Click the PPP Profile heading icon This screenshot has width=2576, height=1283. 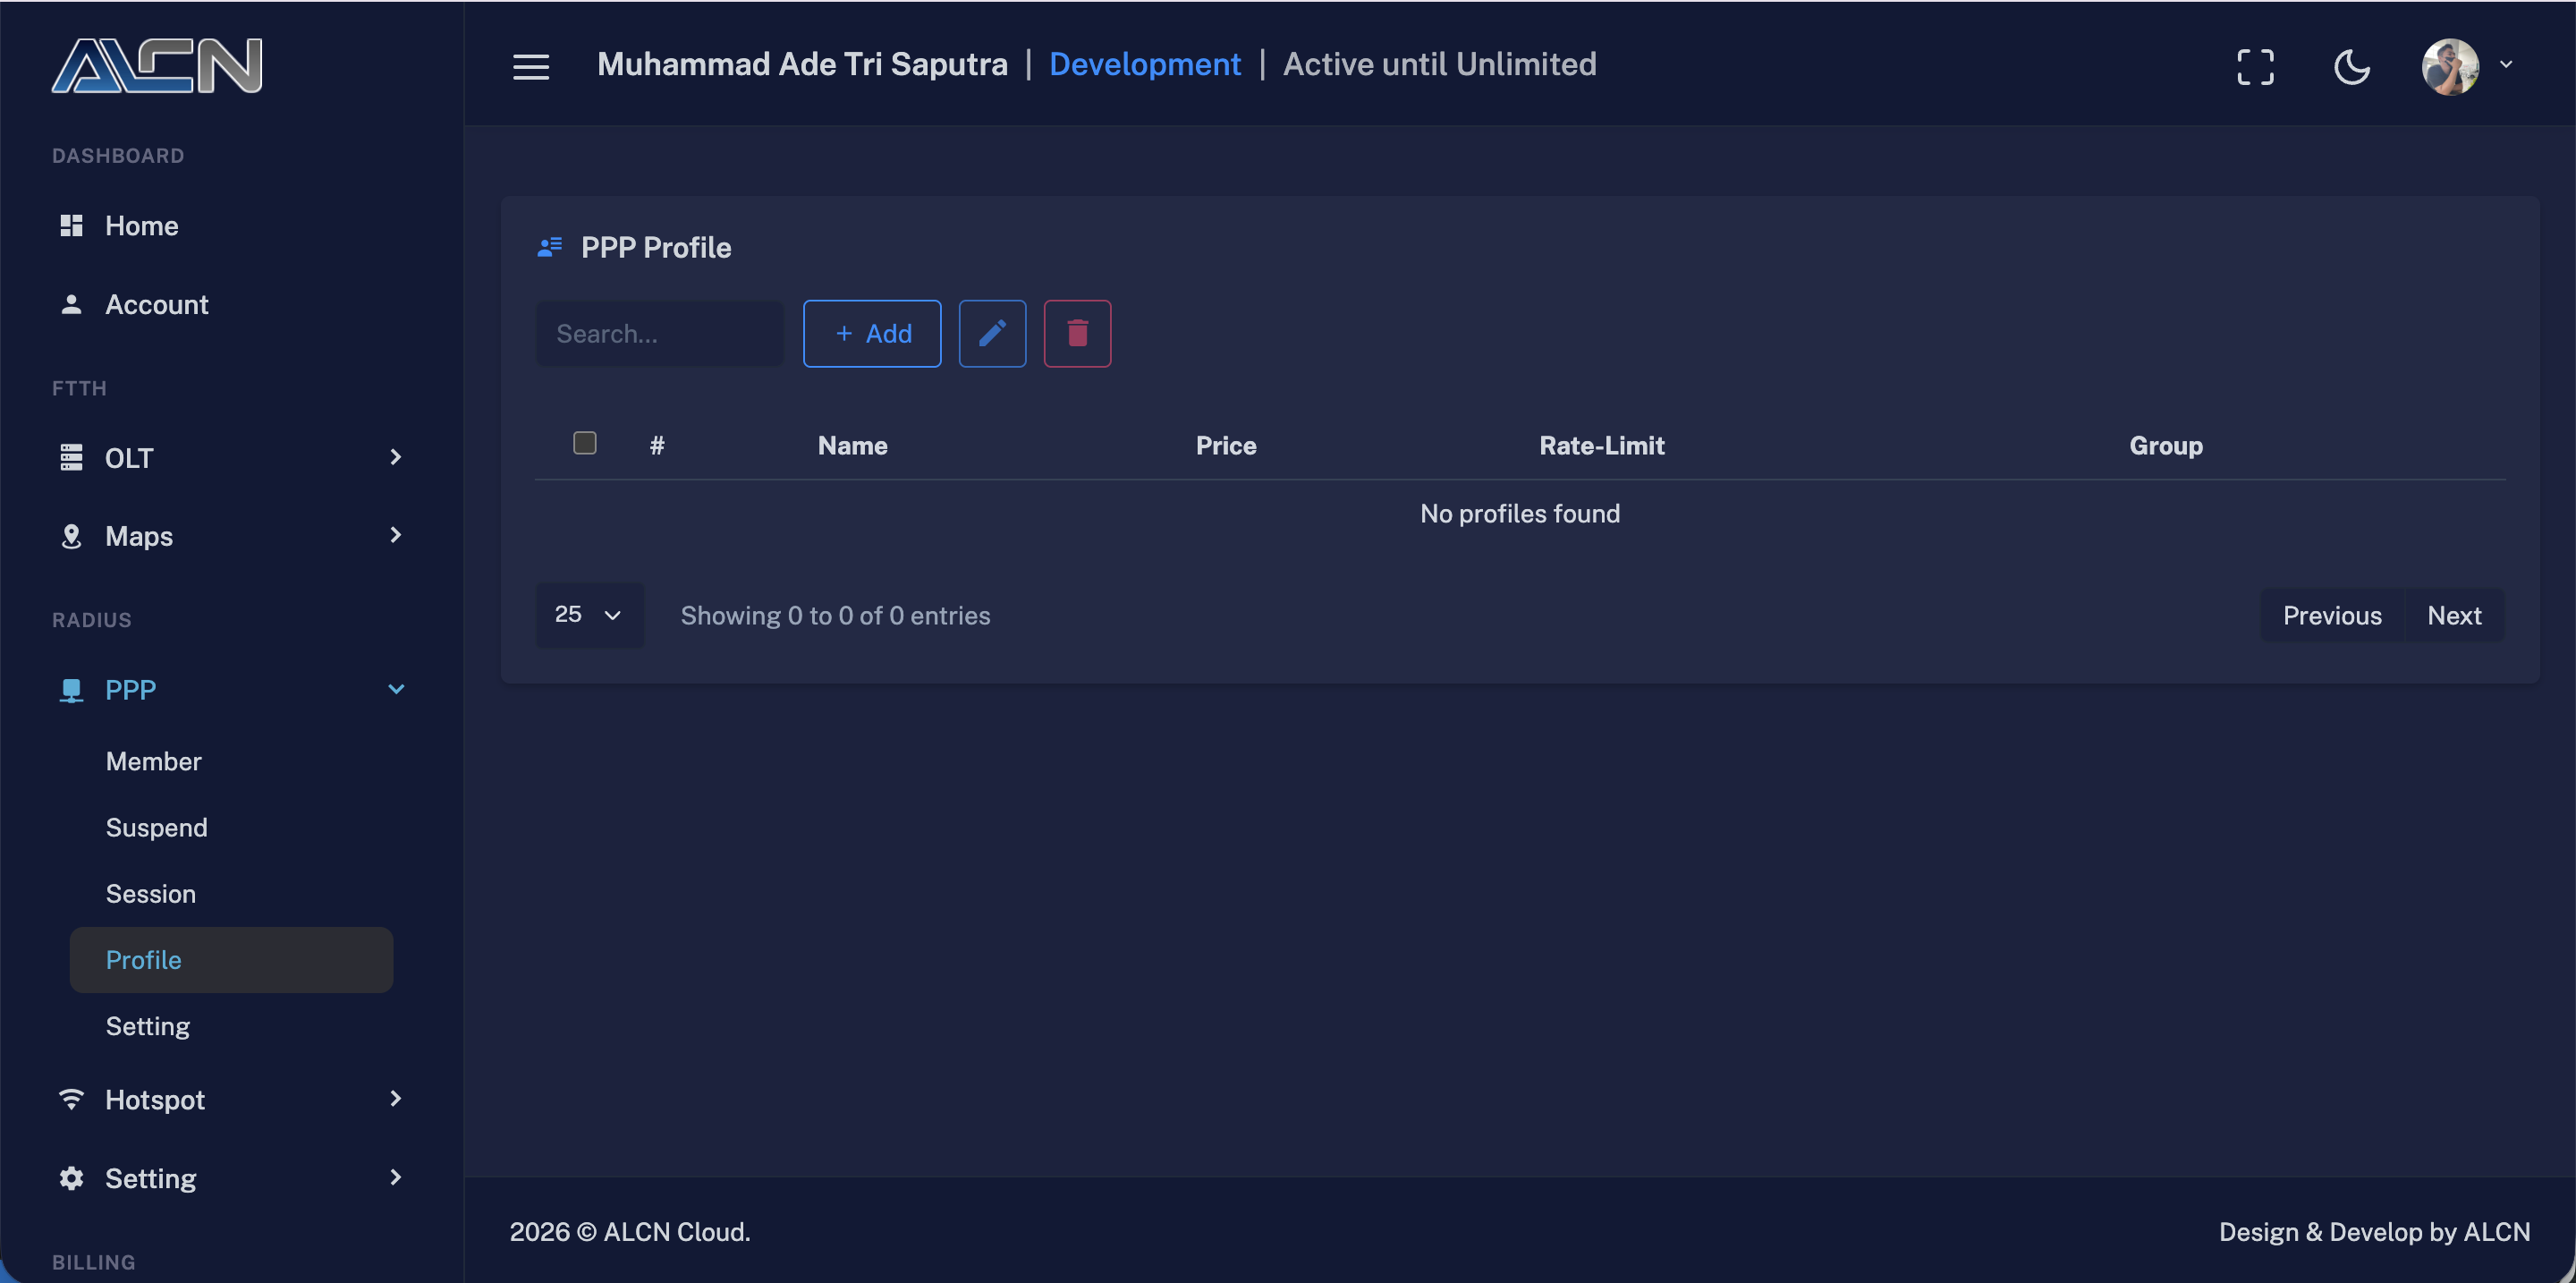(x=550, y=246)
